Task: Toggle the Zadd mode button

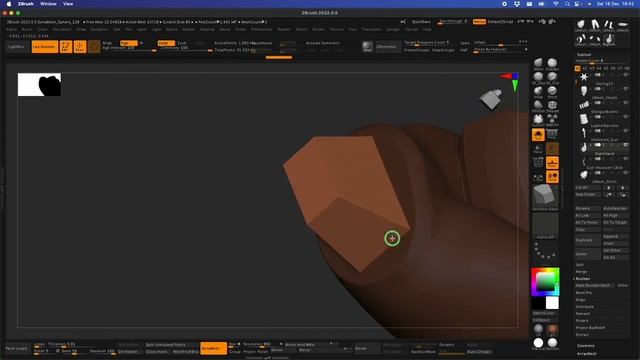Action: (x=166, y=43)
